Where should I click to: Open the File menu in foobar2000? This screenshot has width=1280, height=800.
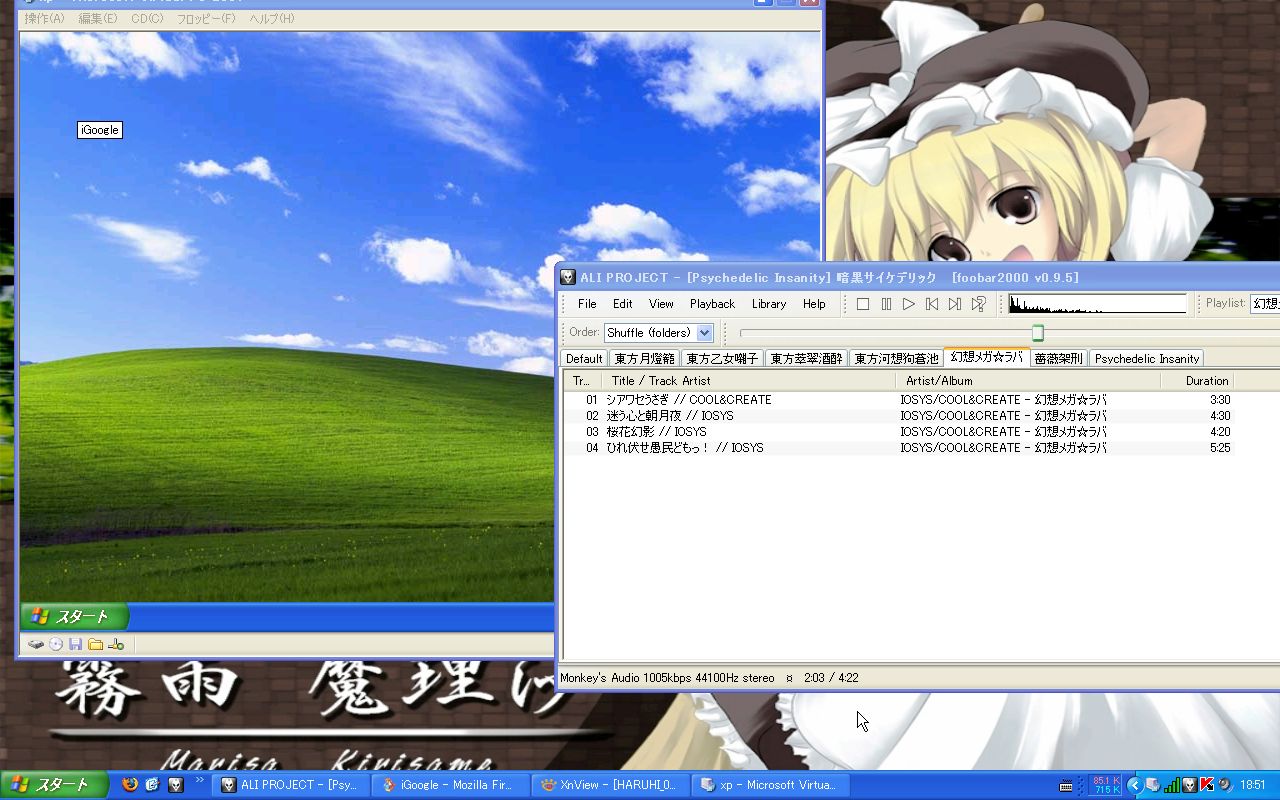click(587, 304)
